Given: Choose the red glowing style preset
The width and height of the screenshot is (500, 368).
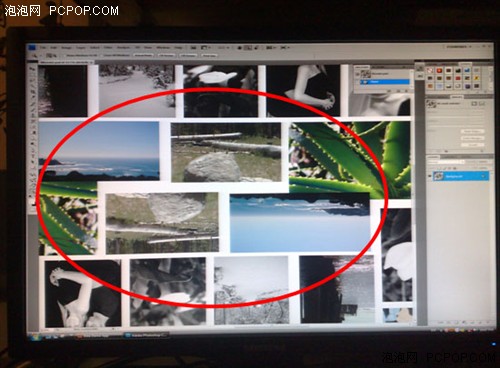Looking at the screenshot, I should (439, 70).
